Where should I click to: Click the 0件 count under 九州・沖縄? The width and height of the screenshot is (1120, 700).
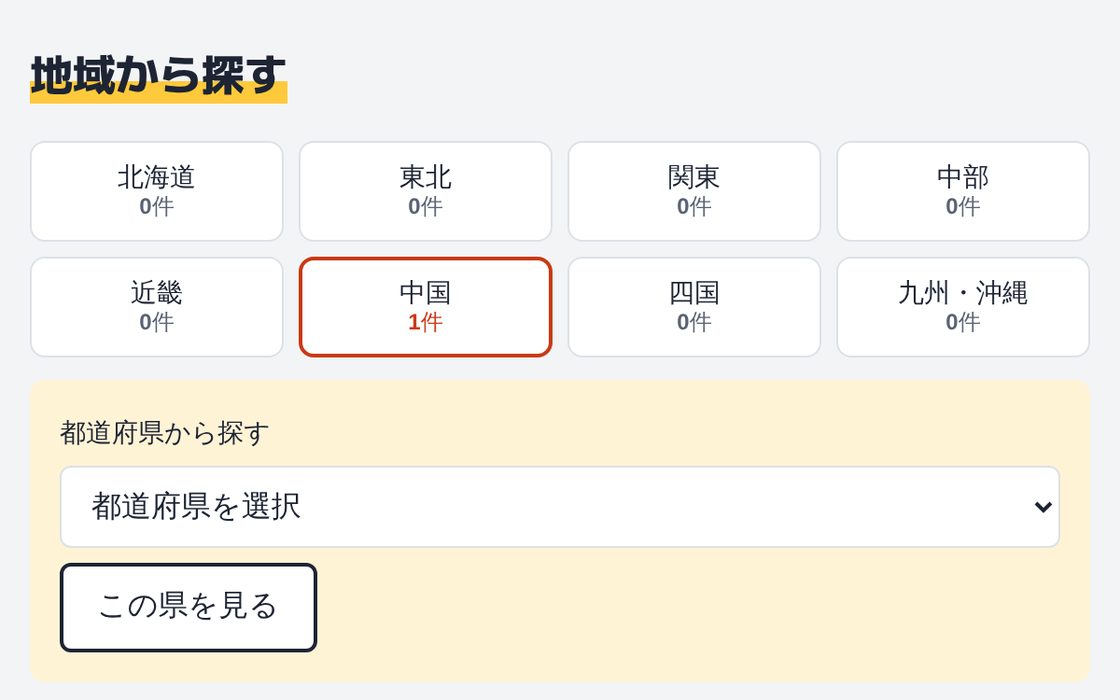pos(963,322)
